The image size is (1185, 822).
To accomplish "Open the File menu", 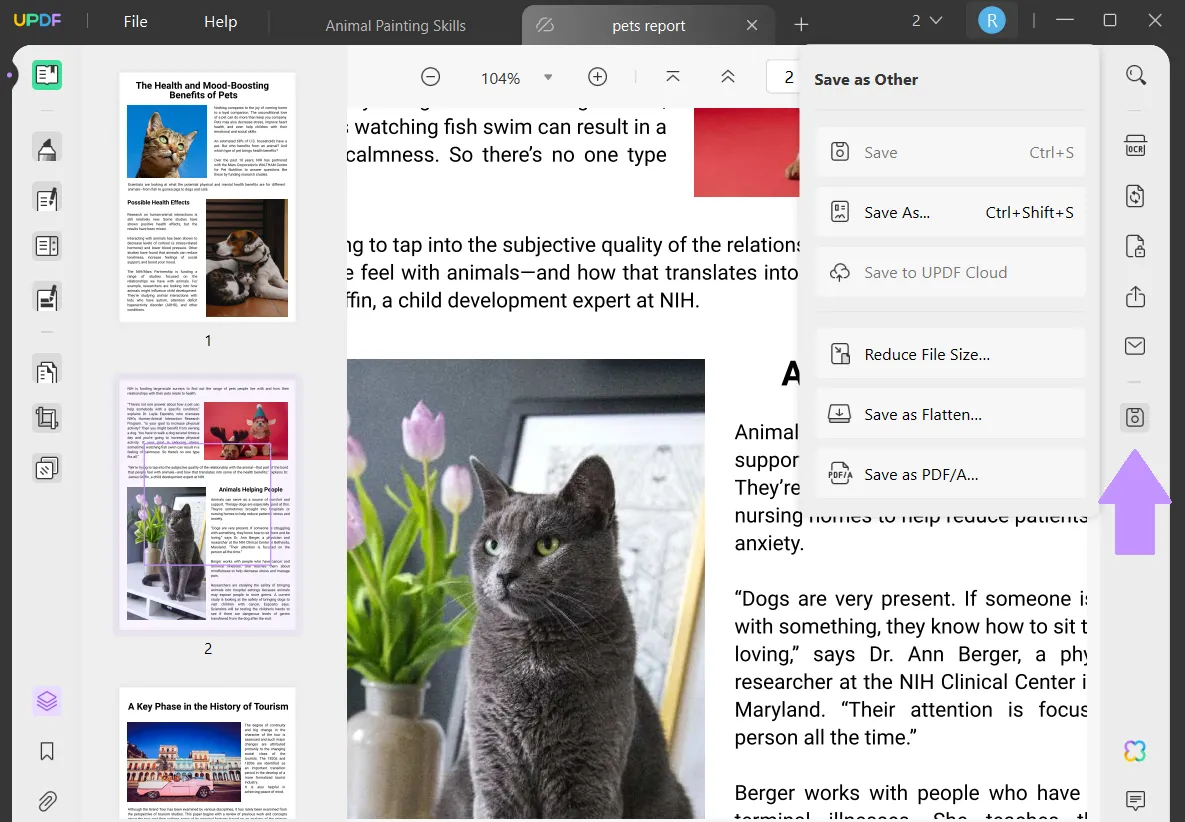I will (135, 20).
